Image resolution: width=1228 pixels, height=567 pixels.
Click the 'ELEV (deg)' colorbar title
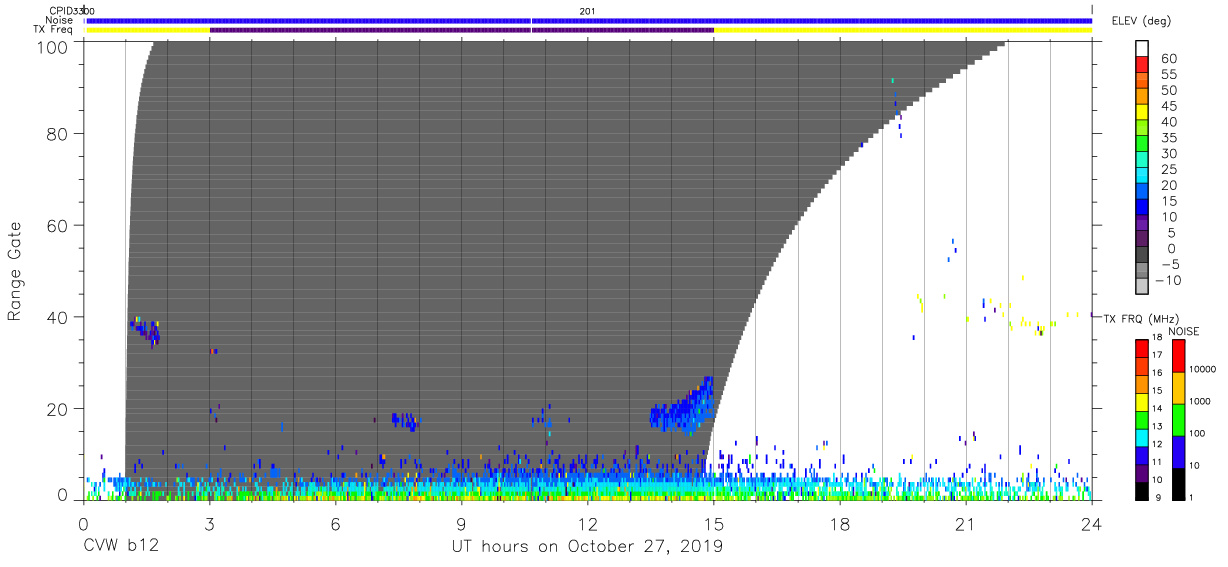(x=1141, y=21)
